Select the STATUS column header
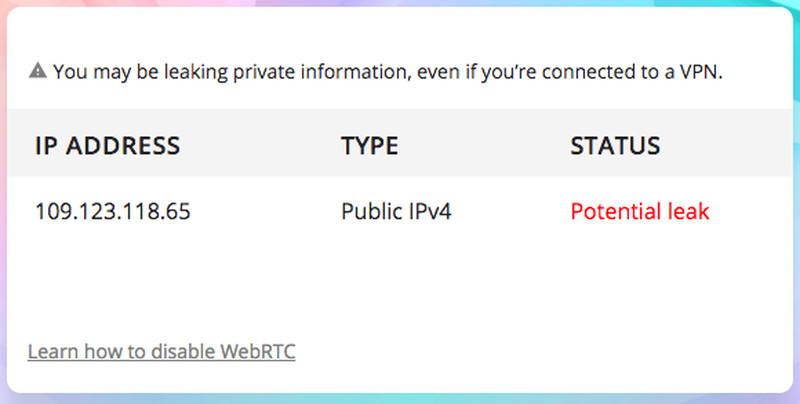 pyautogui.click(x=615, y=146)
